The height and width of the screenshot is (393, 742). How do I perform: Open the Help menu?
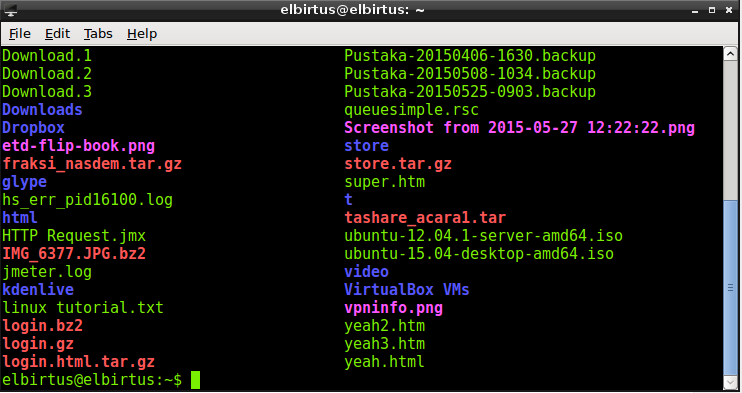pyautogui.click(x=142, y=34)
